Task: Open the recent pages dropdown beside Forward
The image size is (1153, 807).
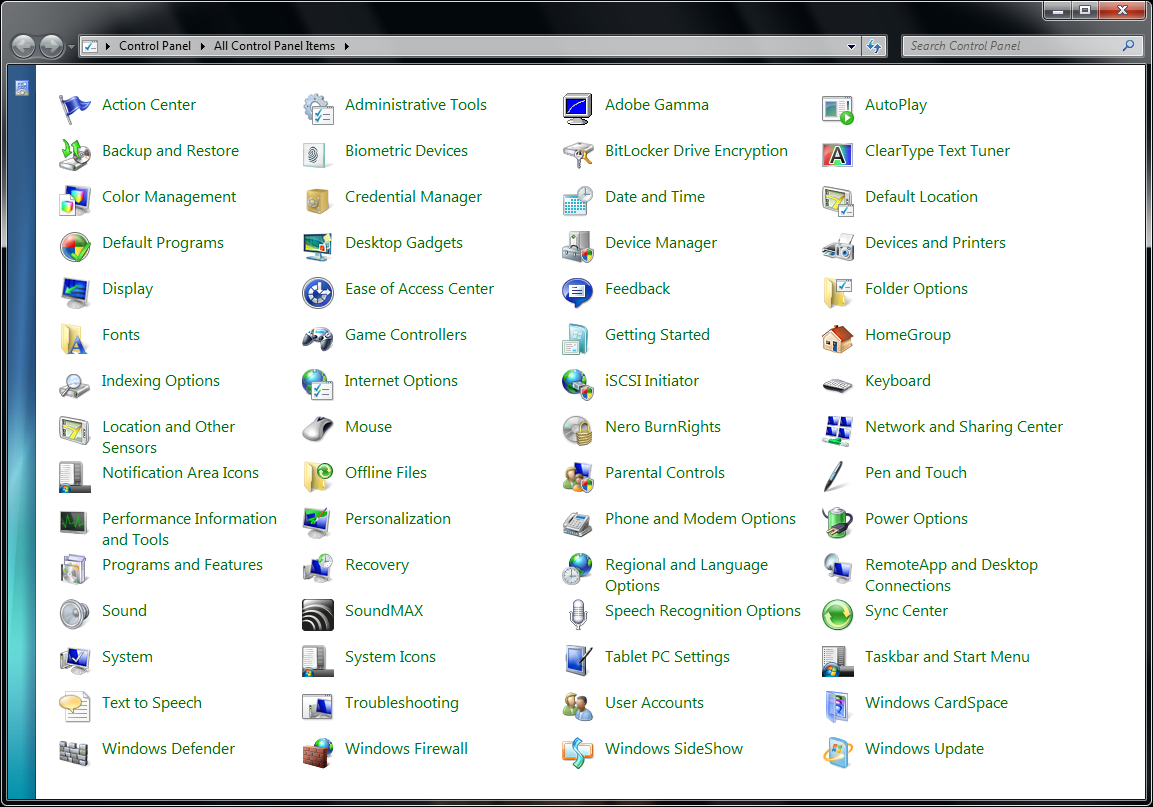Action: point(71,46)
